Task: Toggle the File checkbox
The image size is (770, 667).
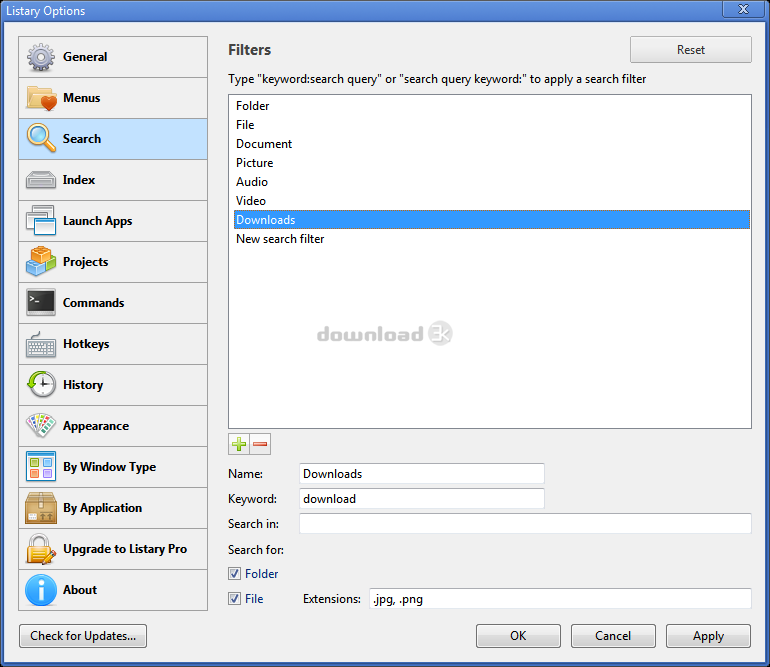Action: click(234, 599)
